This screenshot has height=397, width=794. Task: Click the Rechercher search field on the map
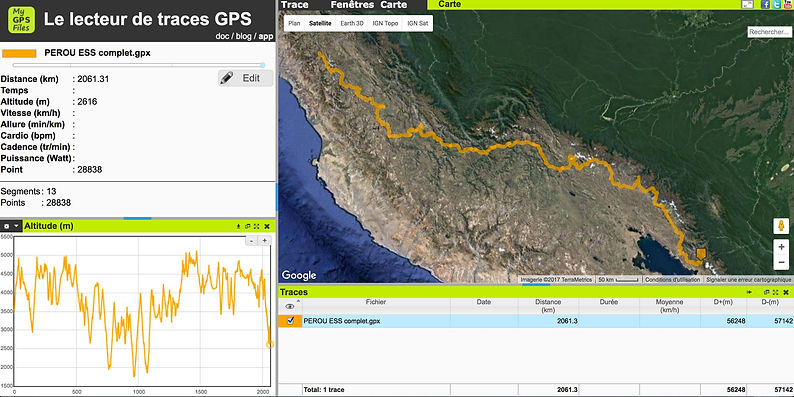click(770, 32)
